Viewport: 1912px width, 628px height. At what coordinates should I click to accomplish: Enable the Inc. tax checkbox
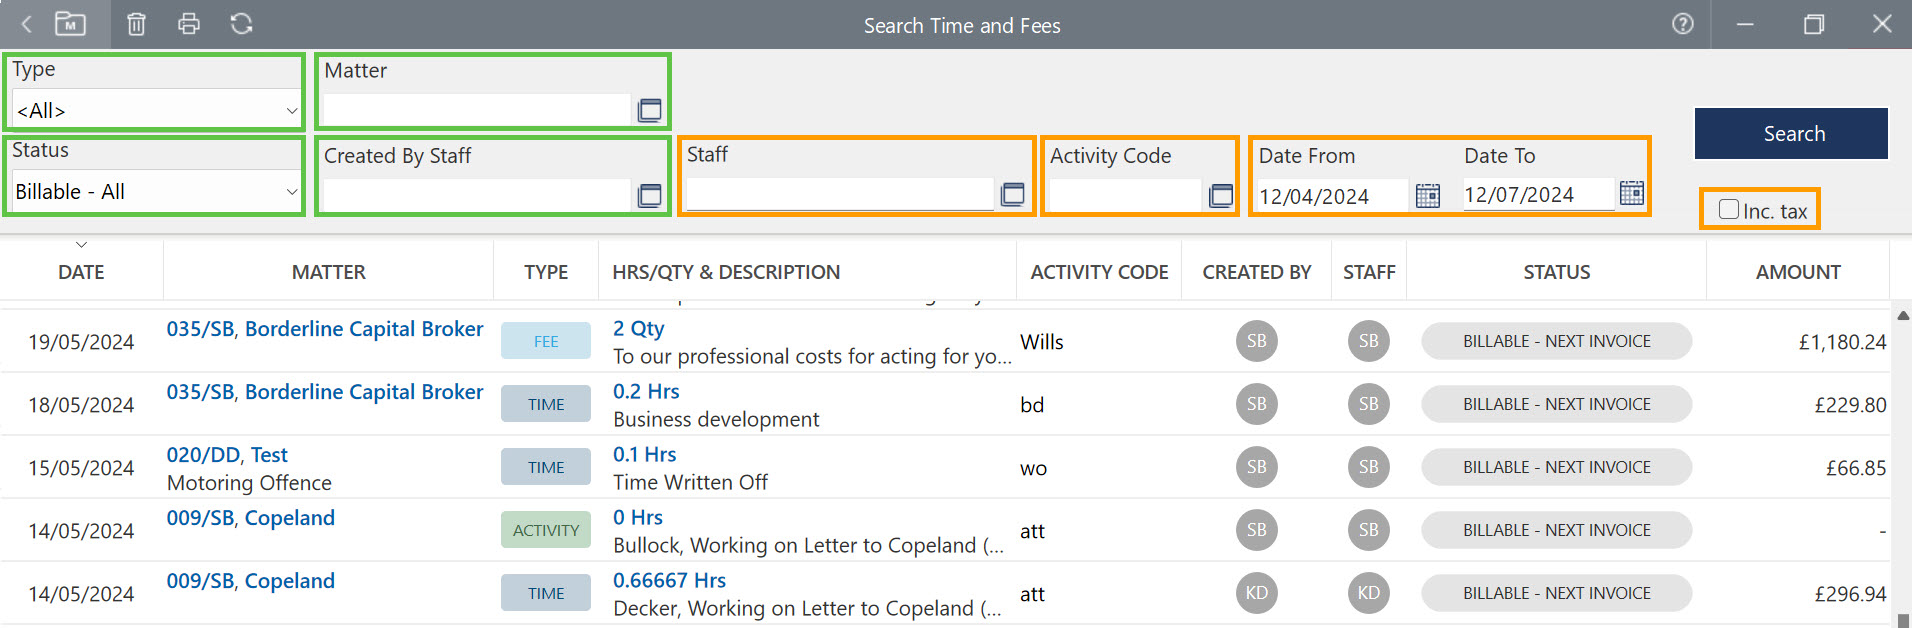click(1729, 210)
